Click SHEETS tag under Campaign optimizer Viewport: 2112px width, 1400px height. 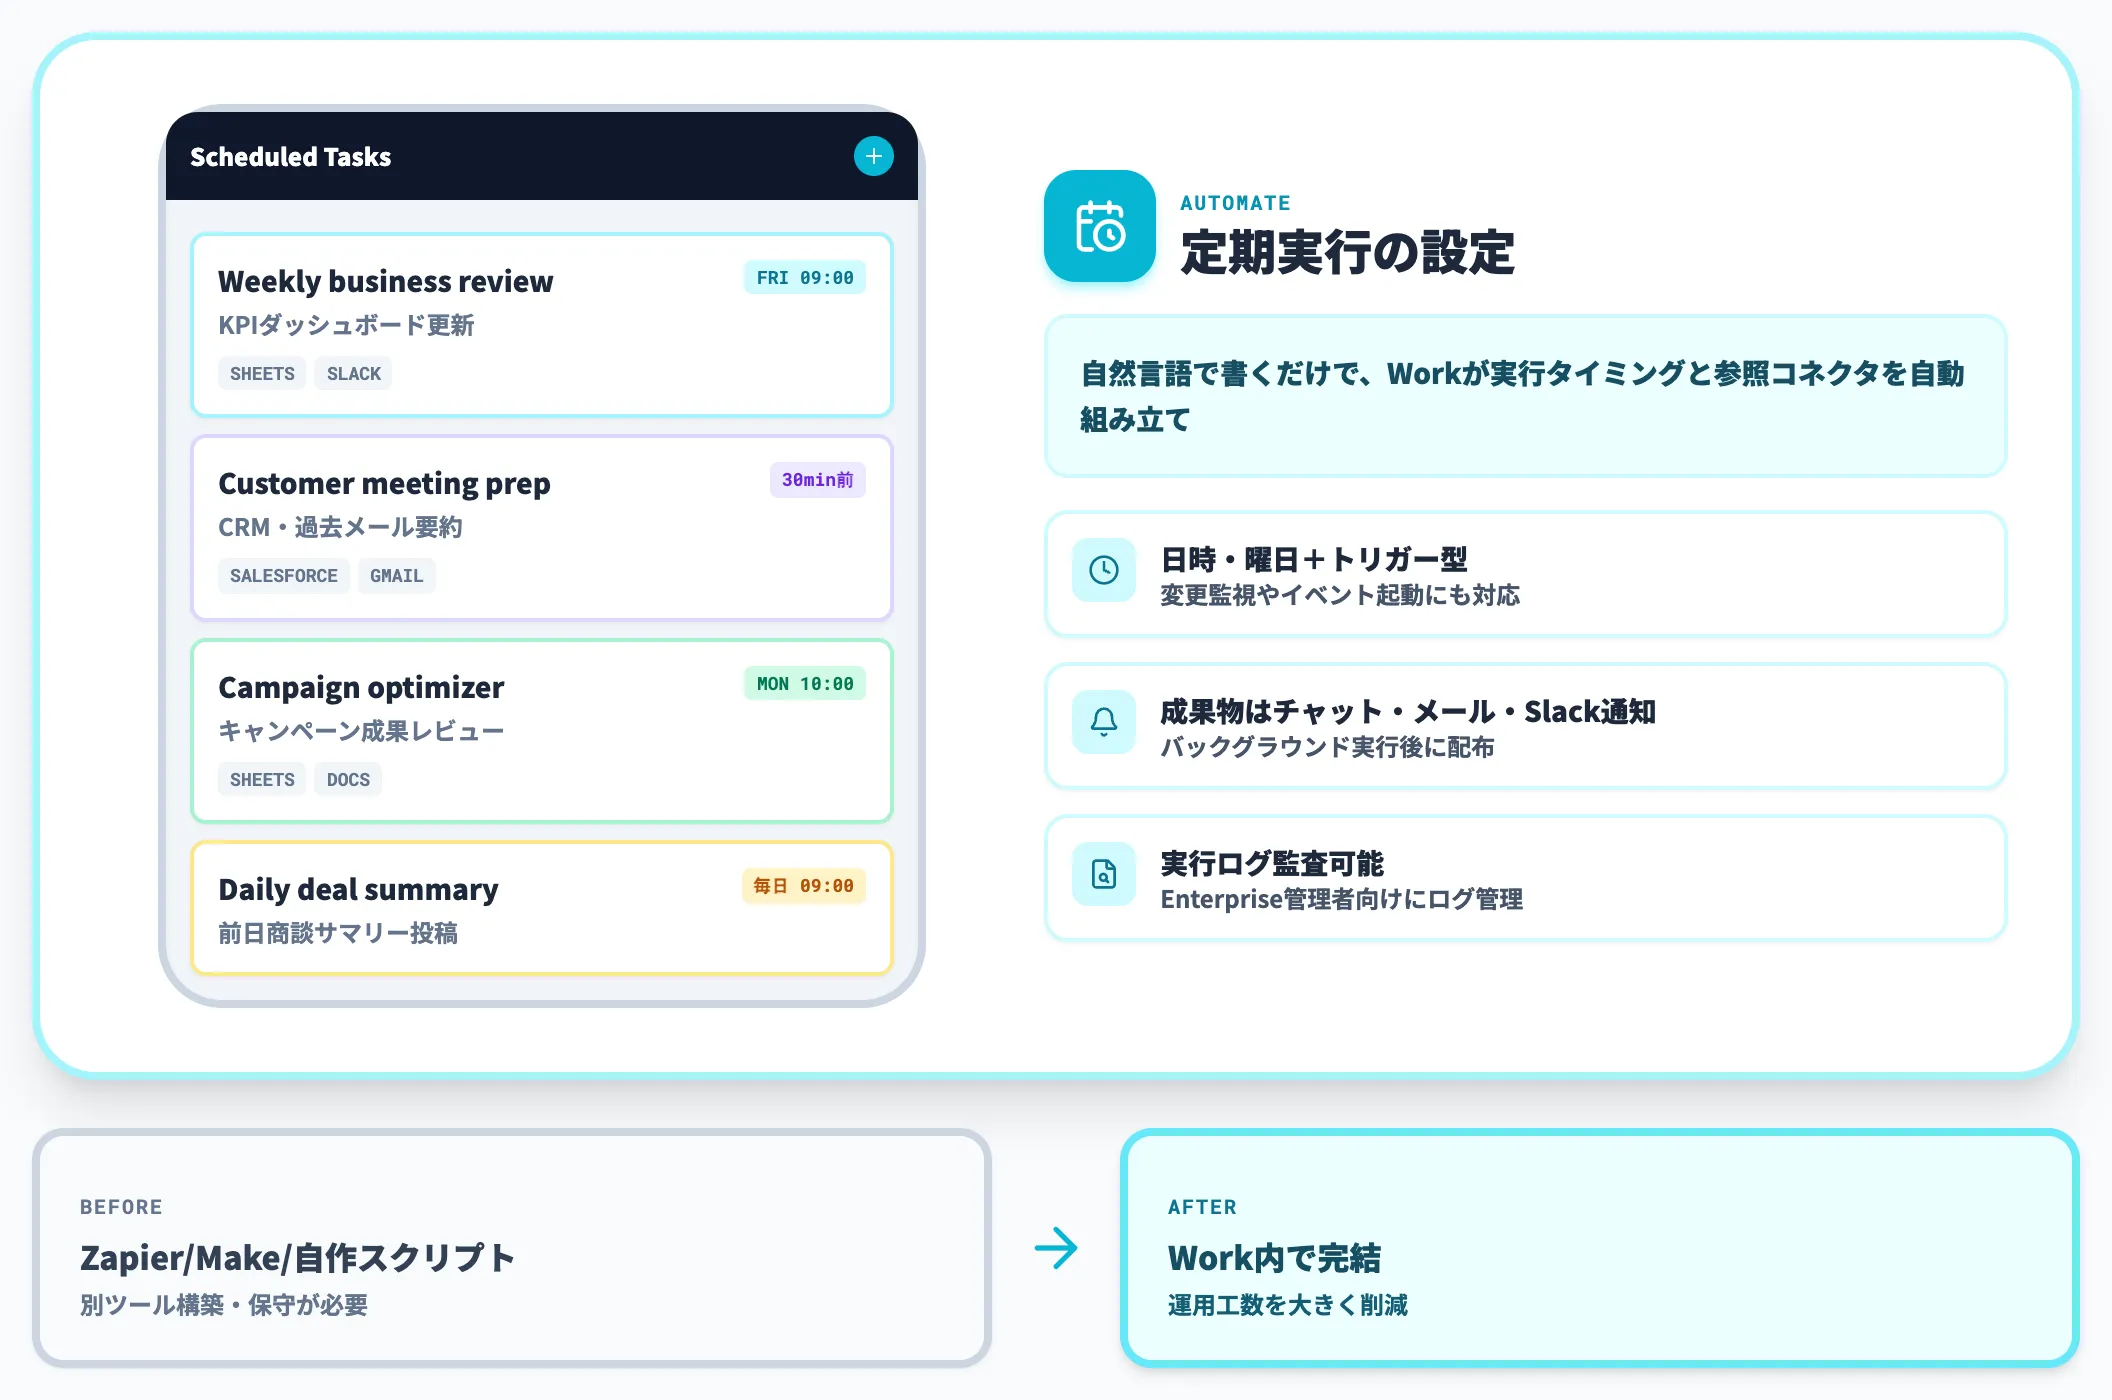click(x=262, y=780)
